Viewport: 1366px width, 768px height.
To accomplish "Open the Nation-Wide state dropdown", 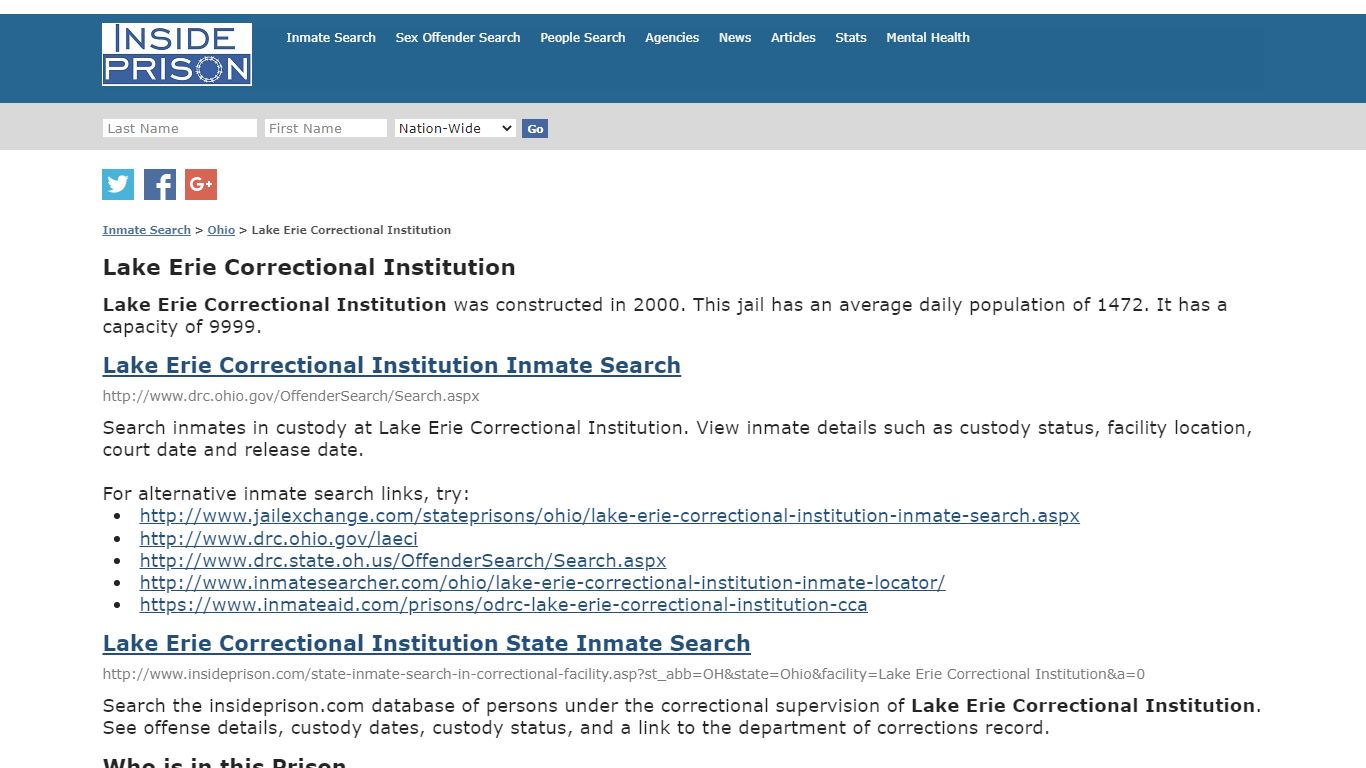I will [x=455, y=128].
